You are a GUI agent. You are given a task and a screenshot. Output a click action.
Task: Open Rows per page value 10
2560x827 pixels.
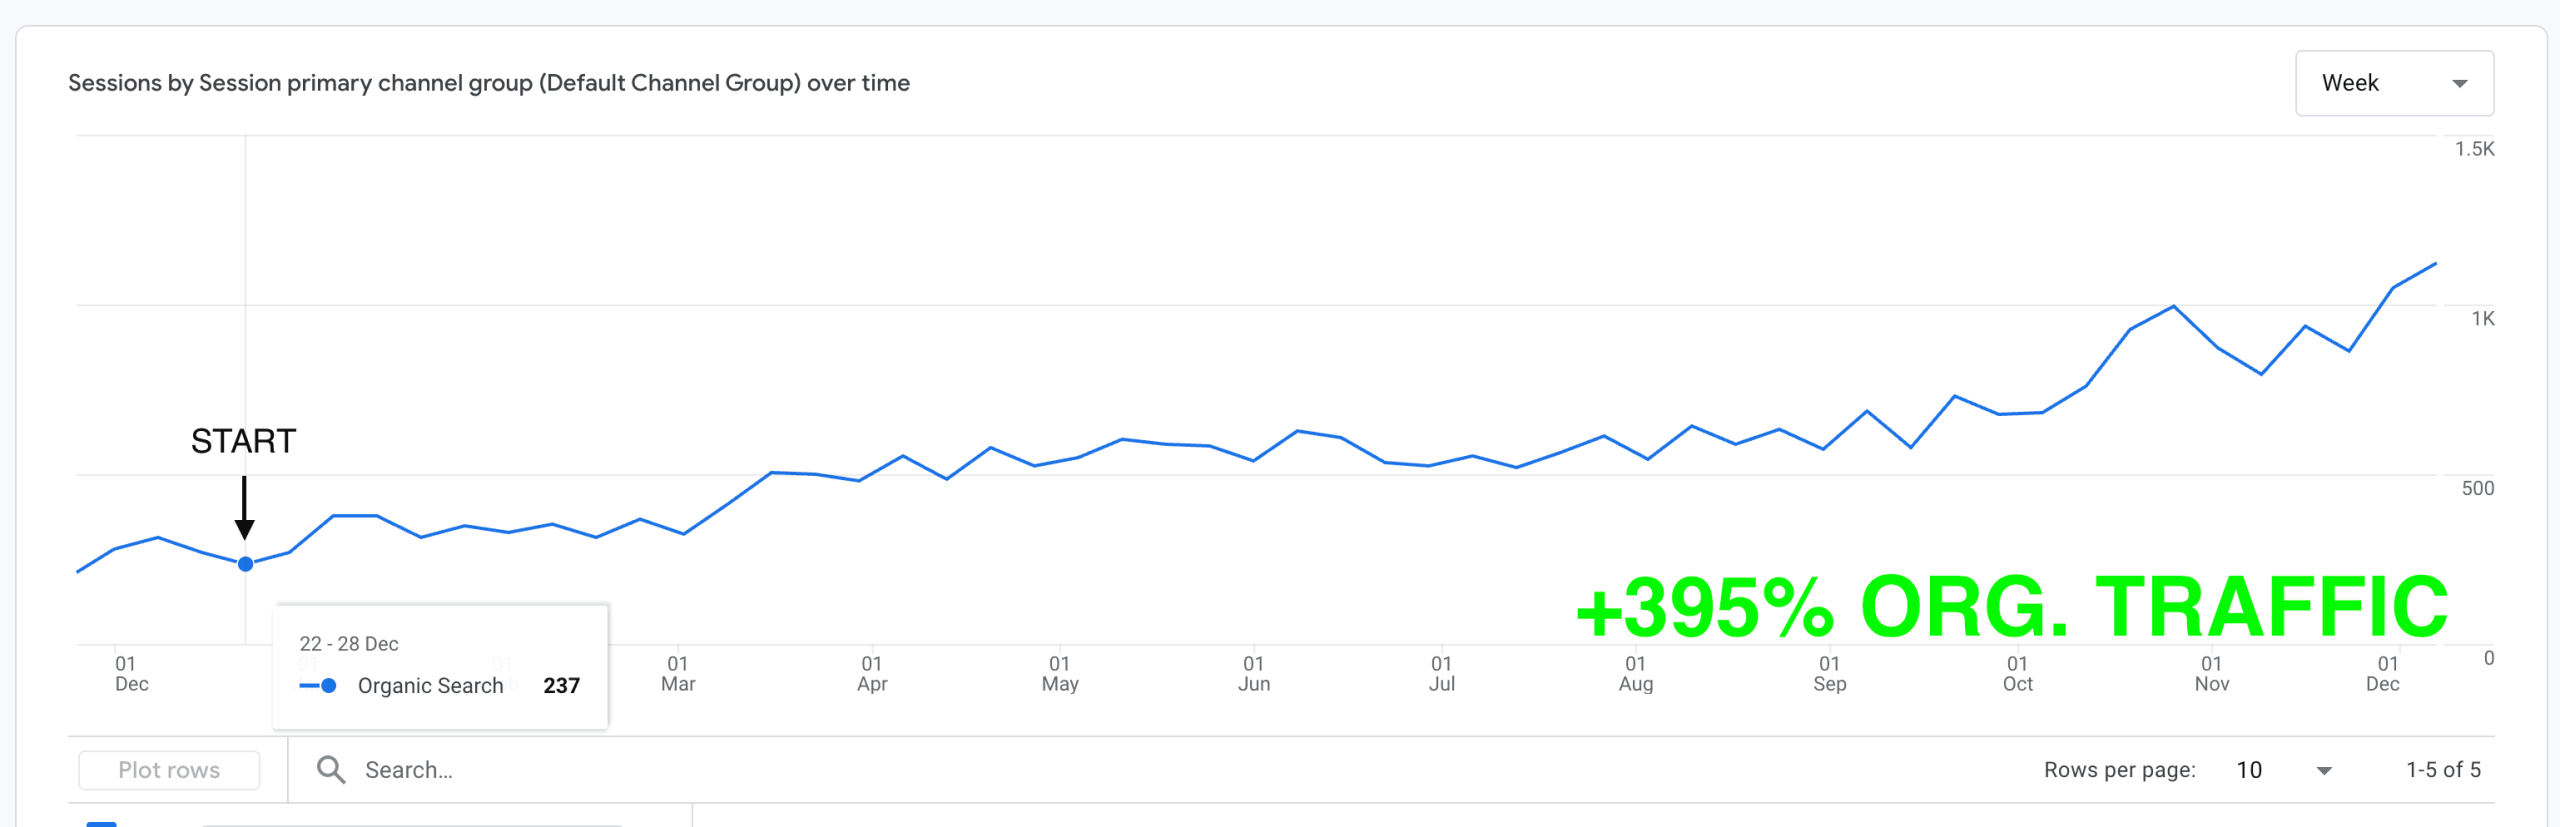pyautogui.click(x=2249, y=769)
